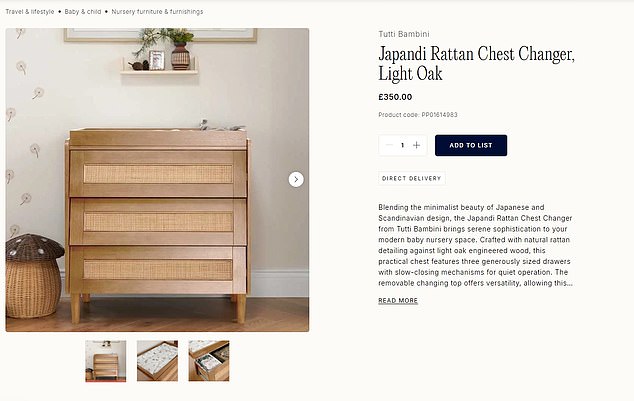
Task: Click the £350.00 price
Action: click(x=396, y=97)
